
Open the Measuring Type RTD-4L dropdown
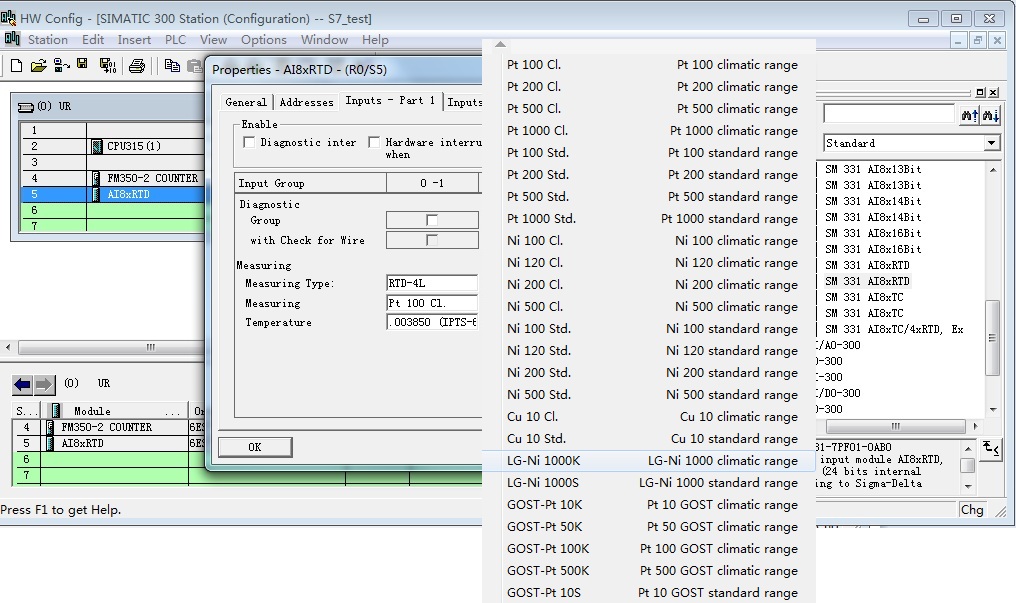coord(432,283)
